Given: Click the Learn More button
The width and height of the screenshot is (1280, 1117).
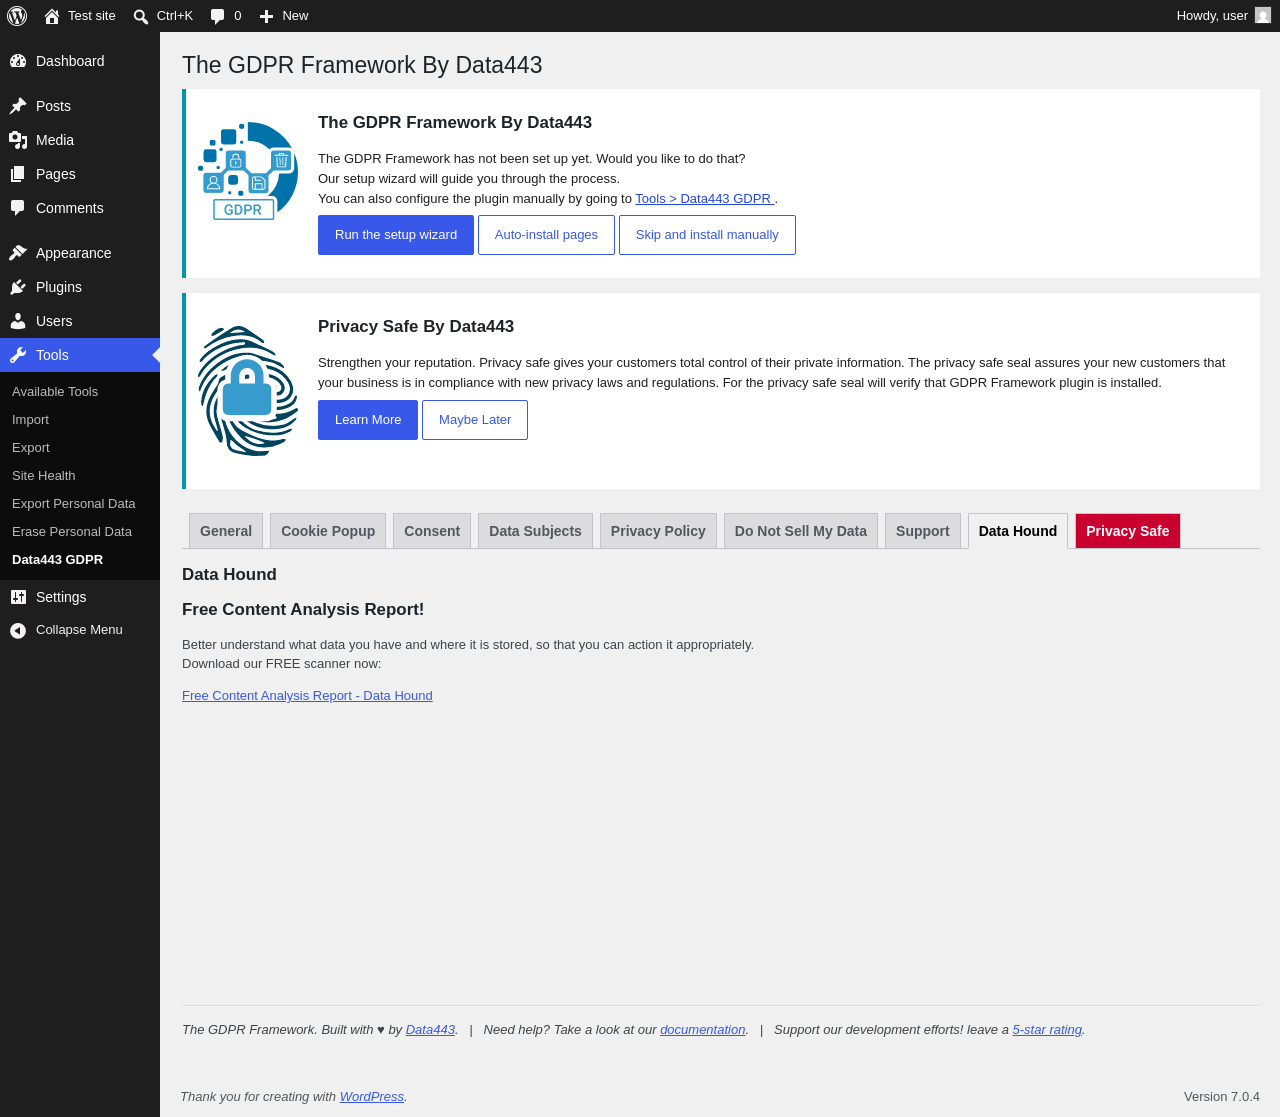Looking at the screenshot, I should [x=368, y=420].
